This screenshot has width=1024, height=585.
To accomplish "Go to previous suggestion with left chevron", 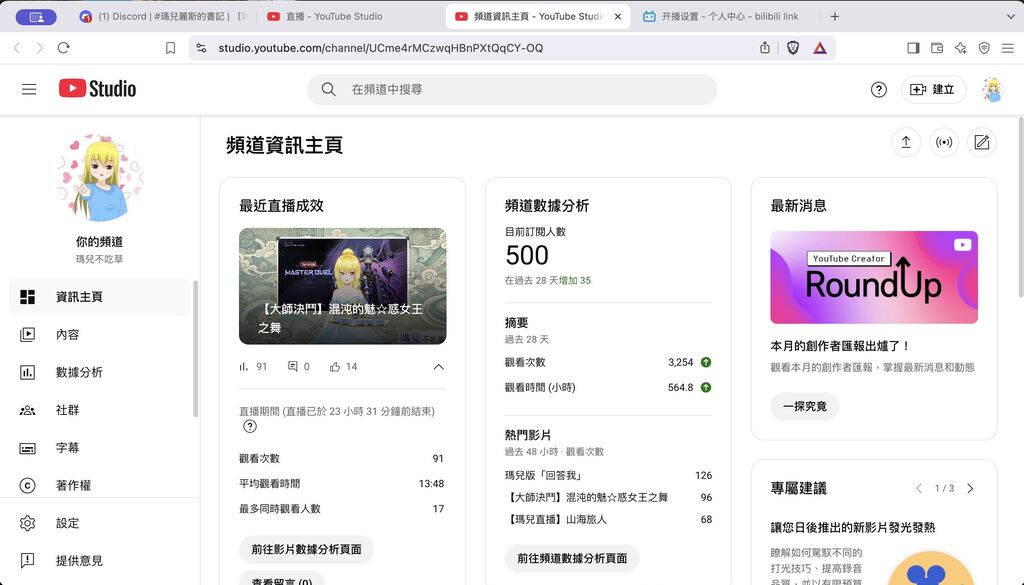I will pos(919,488).
